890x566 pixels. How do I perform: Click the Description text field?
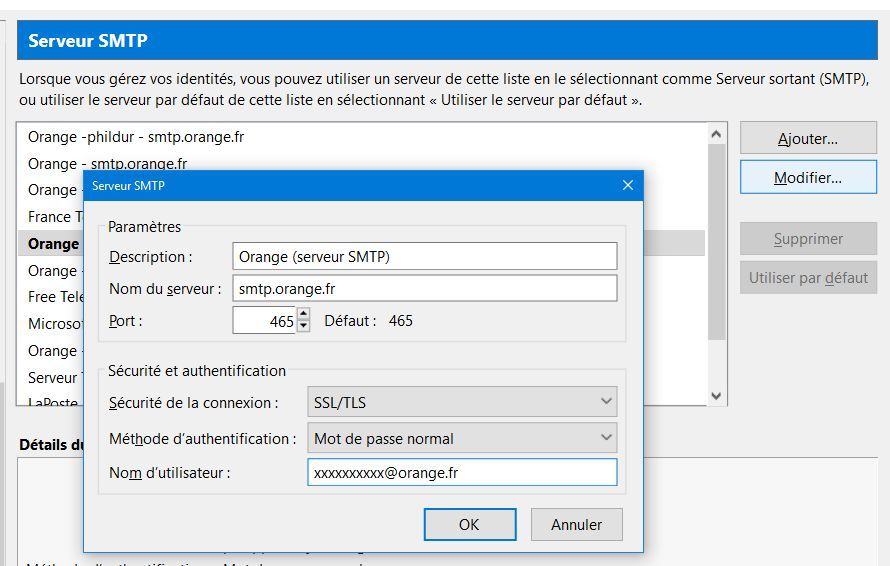[424, 256]
